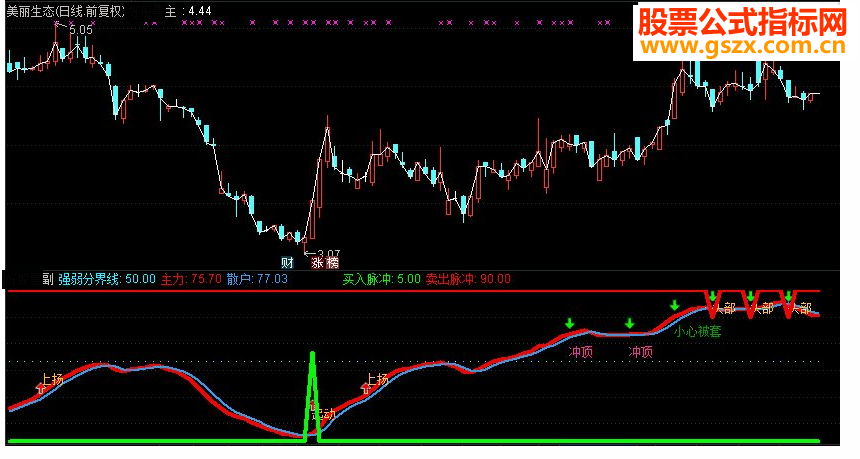Viewport: 860px width, 459px height.
Task: Click the 买入脉冲: 5.00 readout
Action: coord(381,279)
